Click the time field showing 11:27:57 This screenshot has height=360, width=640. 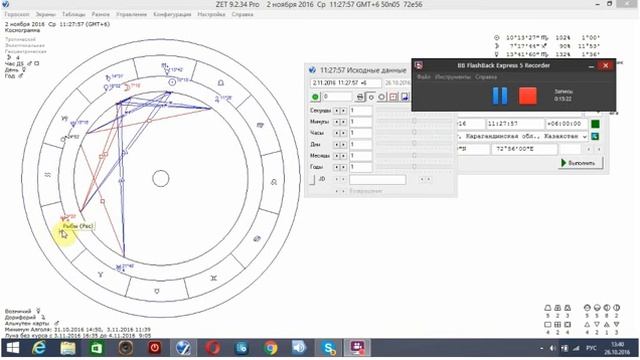coord(516,124)
